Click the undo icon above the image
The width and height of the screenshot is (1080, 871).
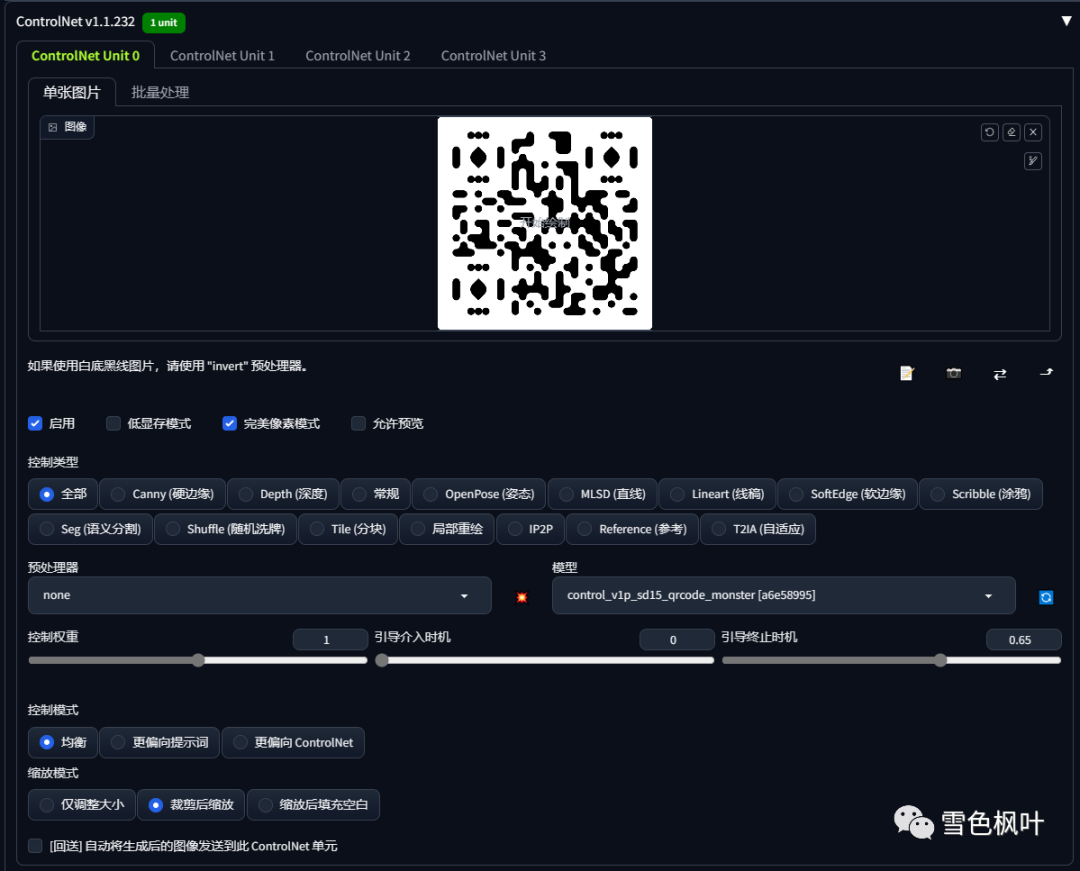click(989, 132)
